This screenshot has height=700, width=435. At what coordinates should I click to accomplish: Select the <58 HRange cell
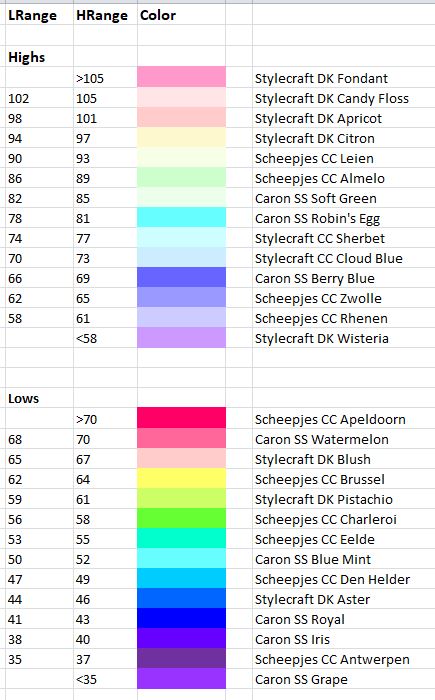click(105, 338)
